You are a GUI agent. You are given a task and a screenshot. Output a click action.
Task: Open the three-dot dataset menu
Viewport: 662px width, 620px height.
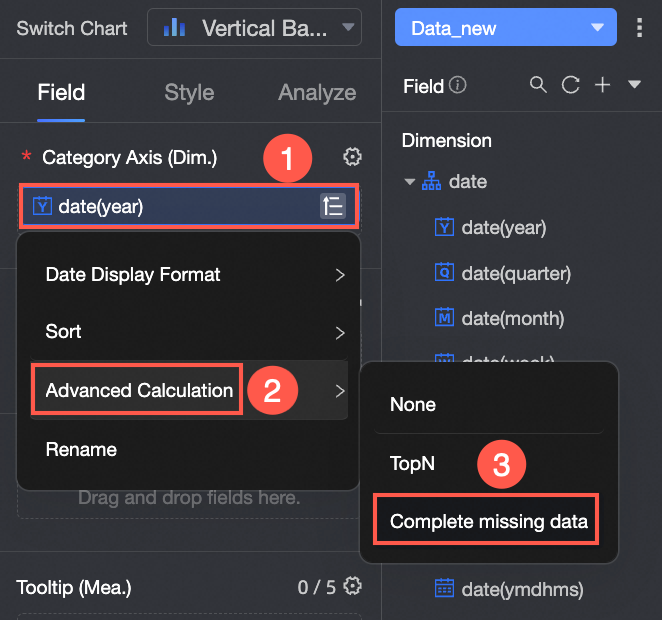coord(640,28)
